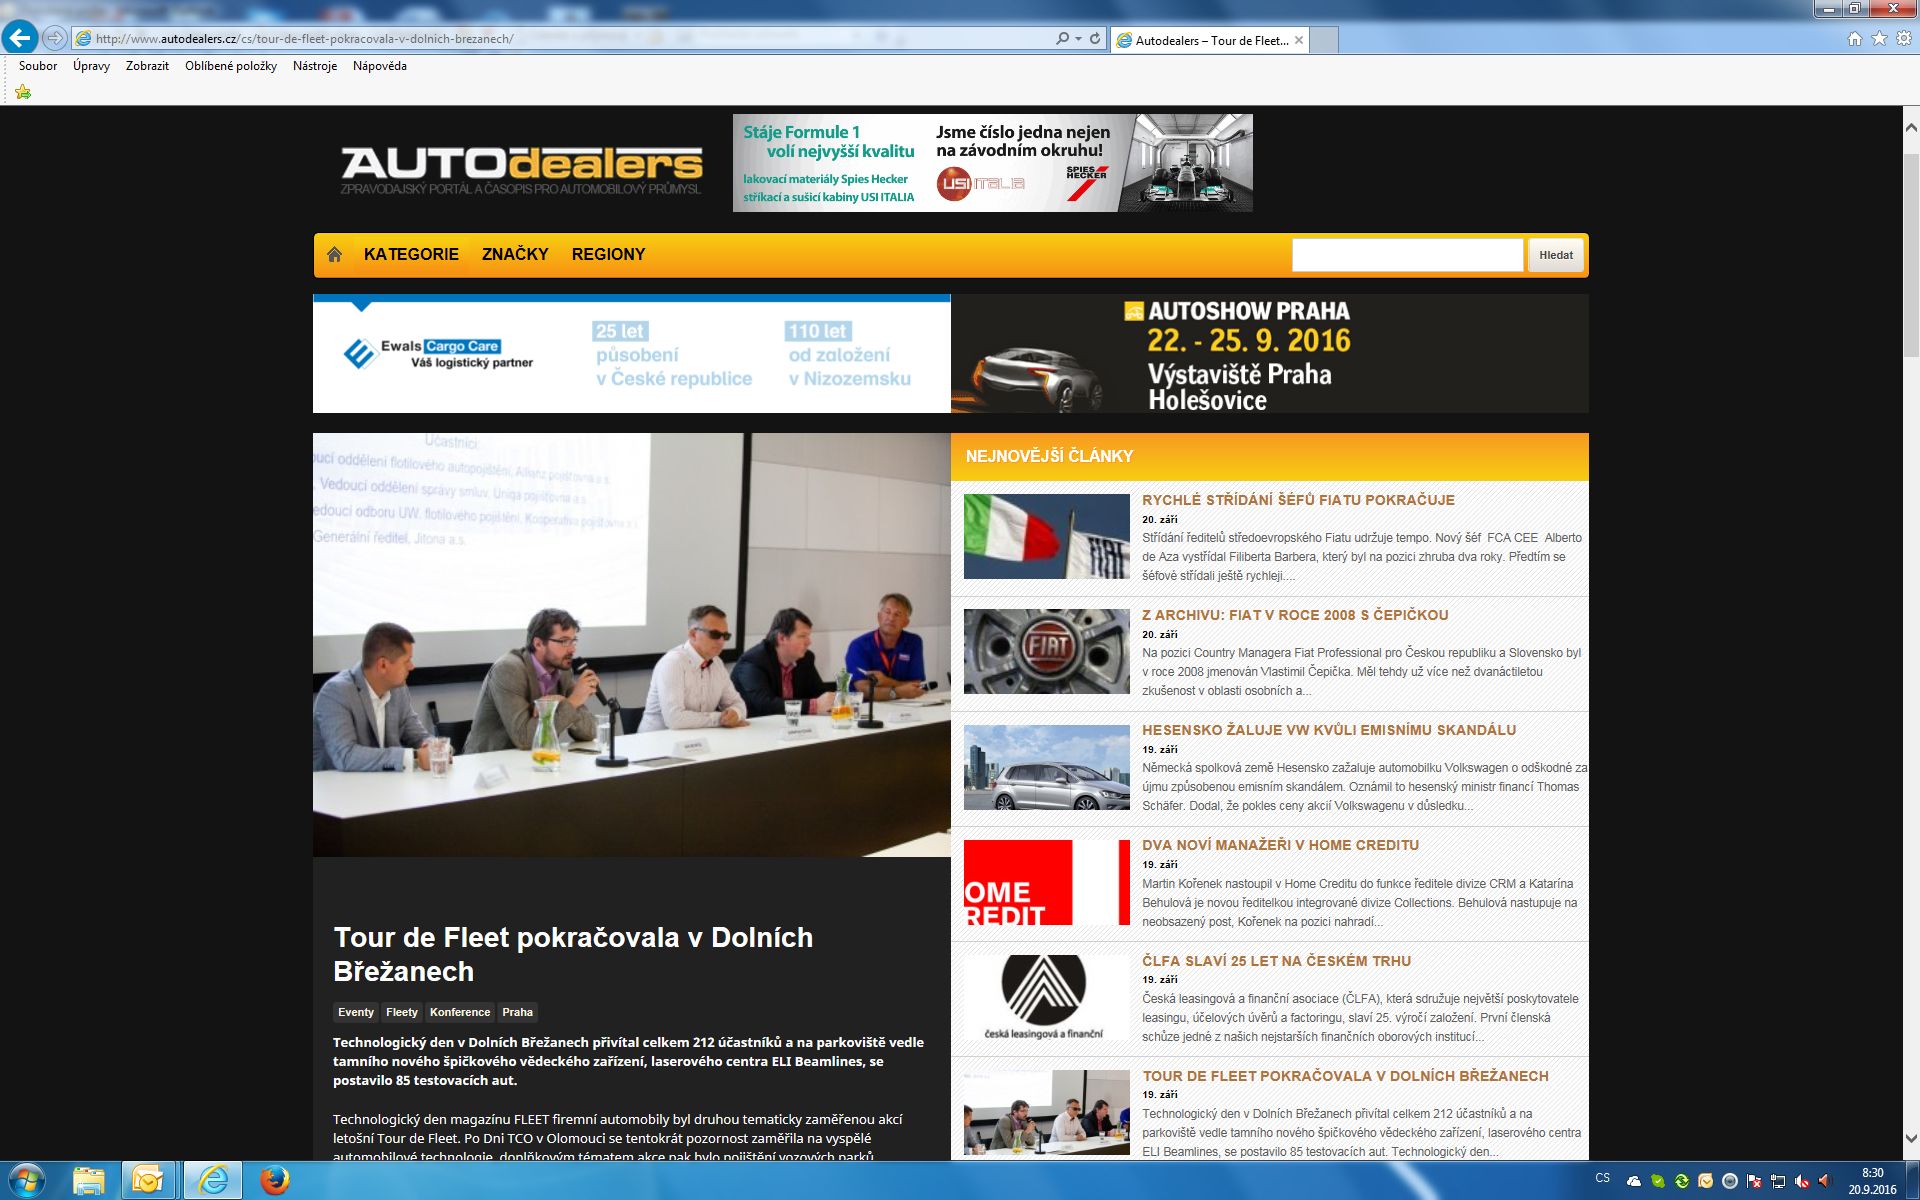Image resolution: width=1920 pixels, height=1200 pixels.
Task: Close the Autodealers browser tab
Action: coord(1299,40)
